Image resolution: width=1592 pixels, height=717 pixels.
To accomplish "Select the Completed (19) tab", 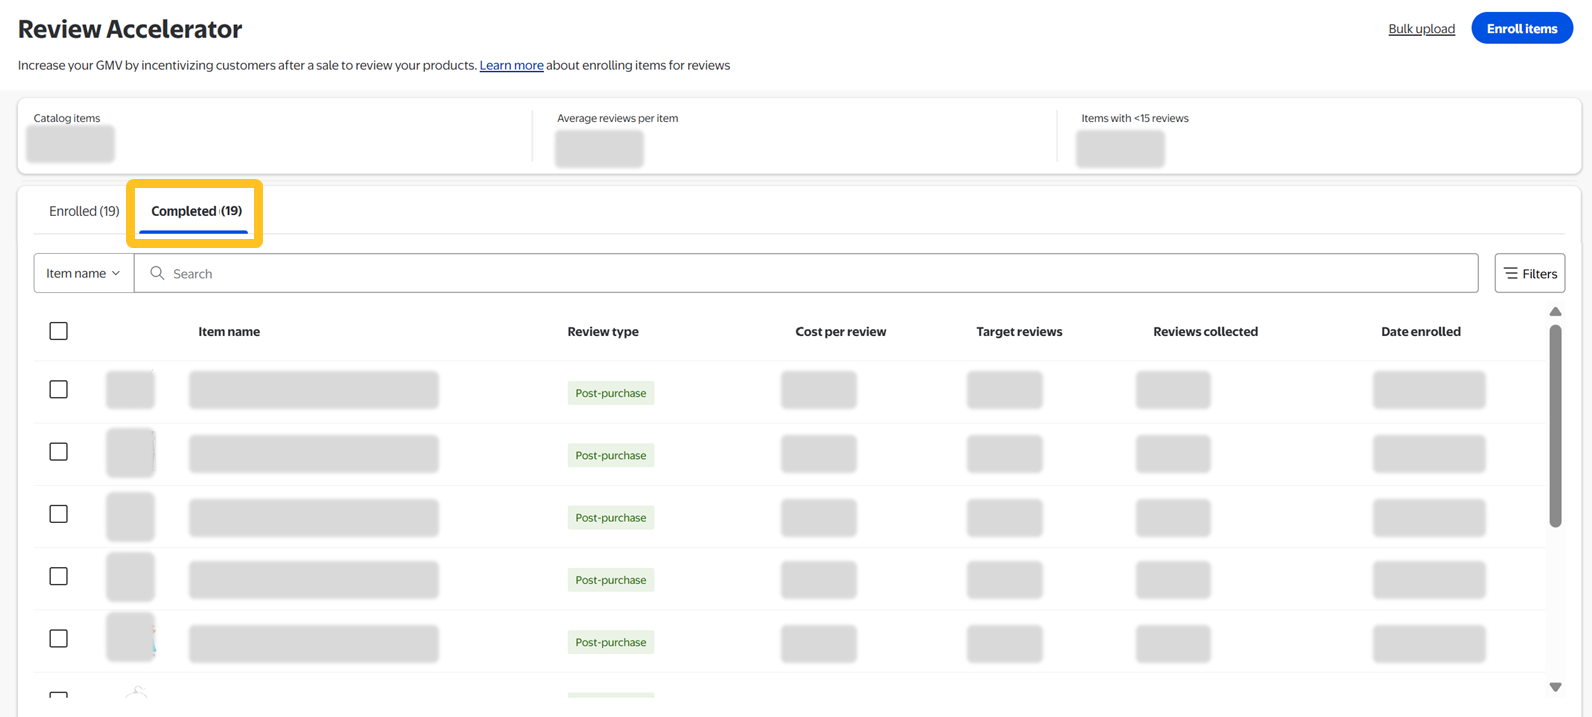I will [x=196, y=211].
